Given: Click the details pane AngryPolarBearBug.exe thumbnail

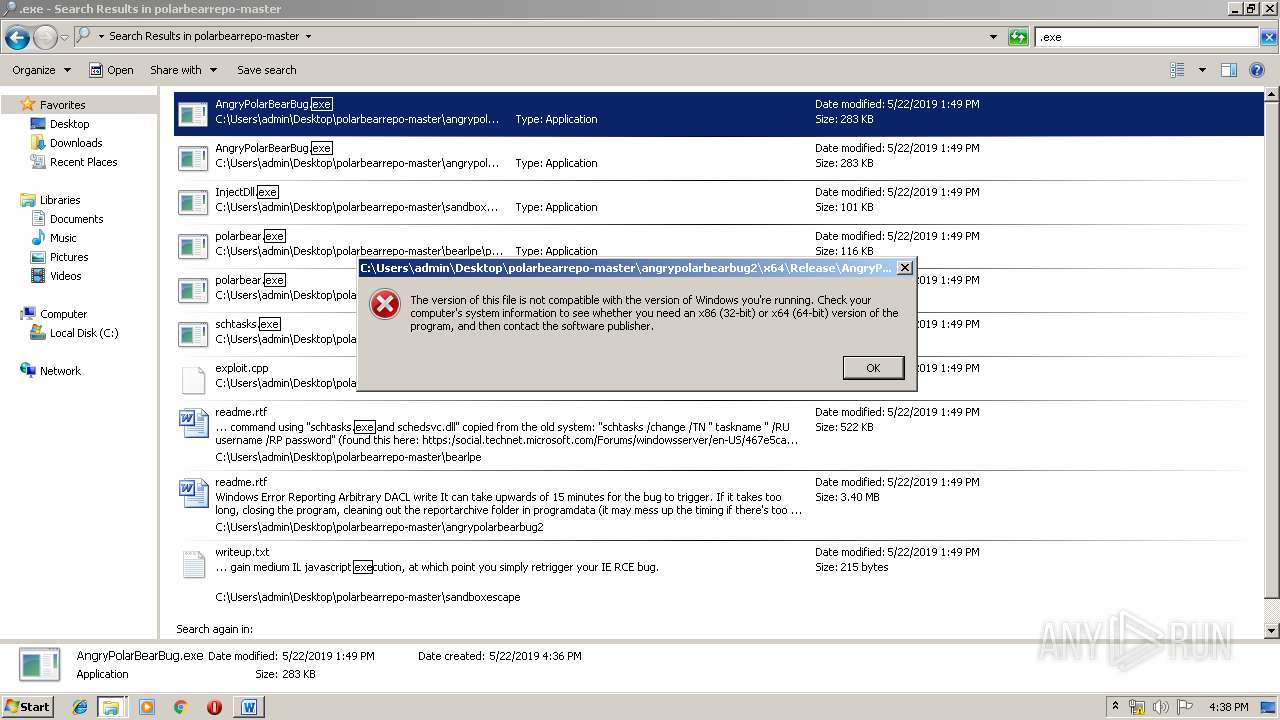Looking at the screenshot, I should pos(40,665).
